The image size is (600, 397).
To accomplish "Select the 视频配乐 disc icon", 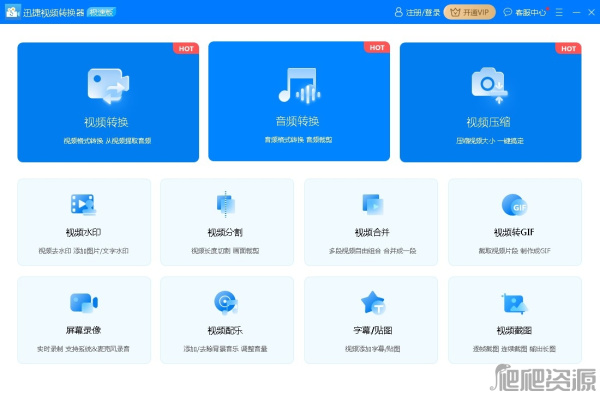I will [x=226, y=302].
